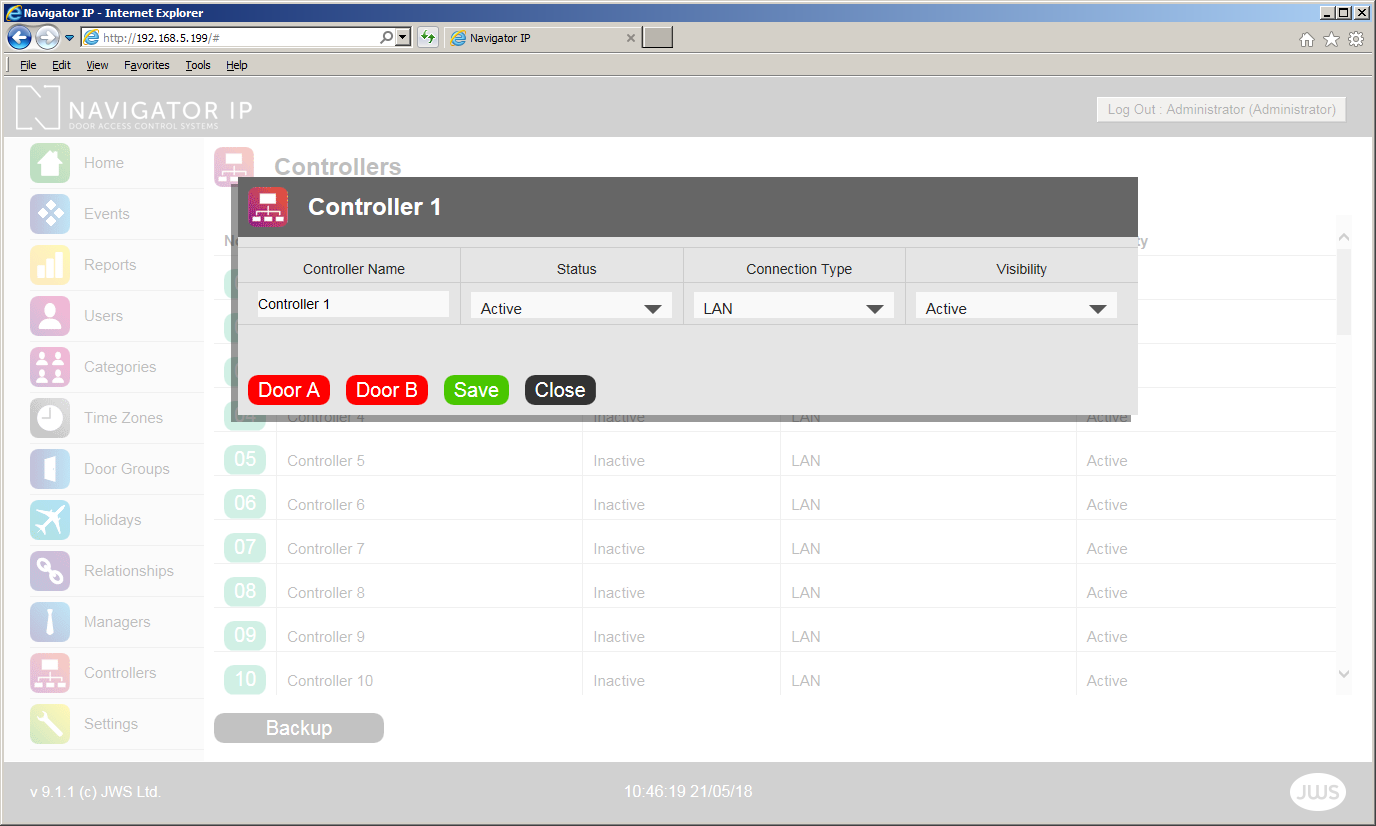Open the Relationships chain link icon
1376x826 pixels.
pos(50,571)
